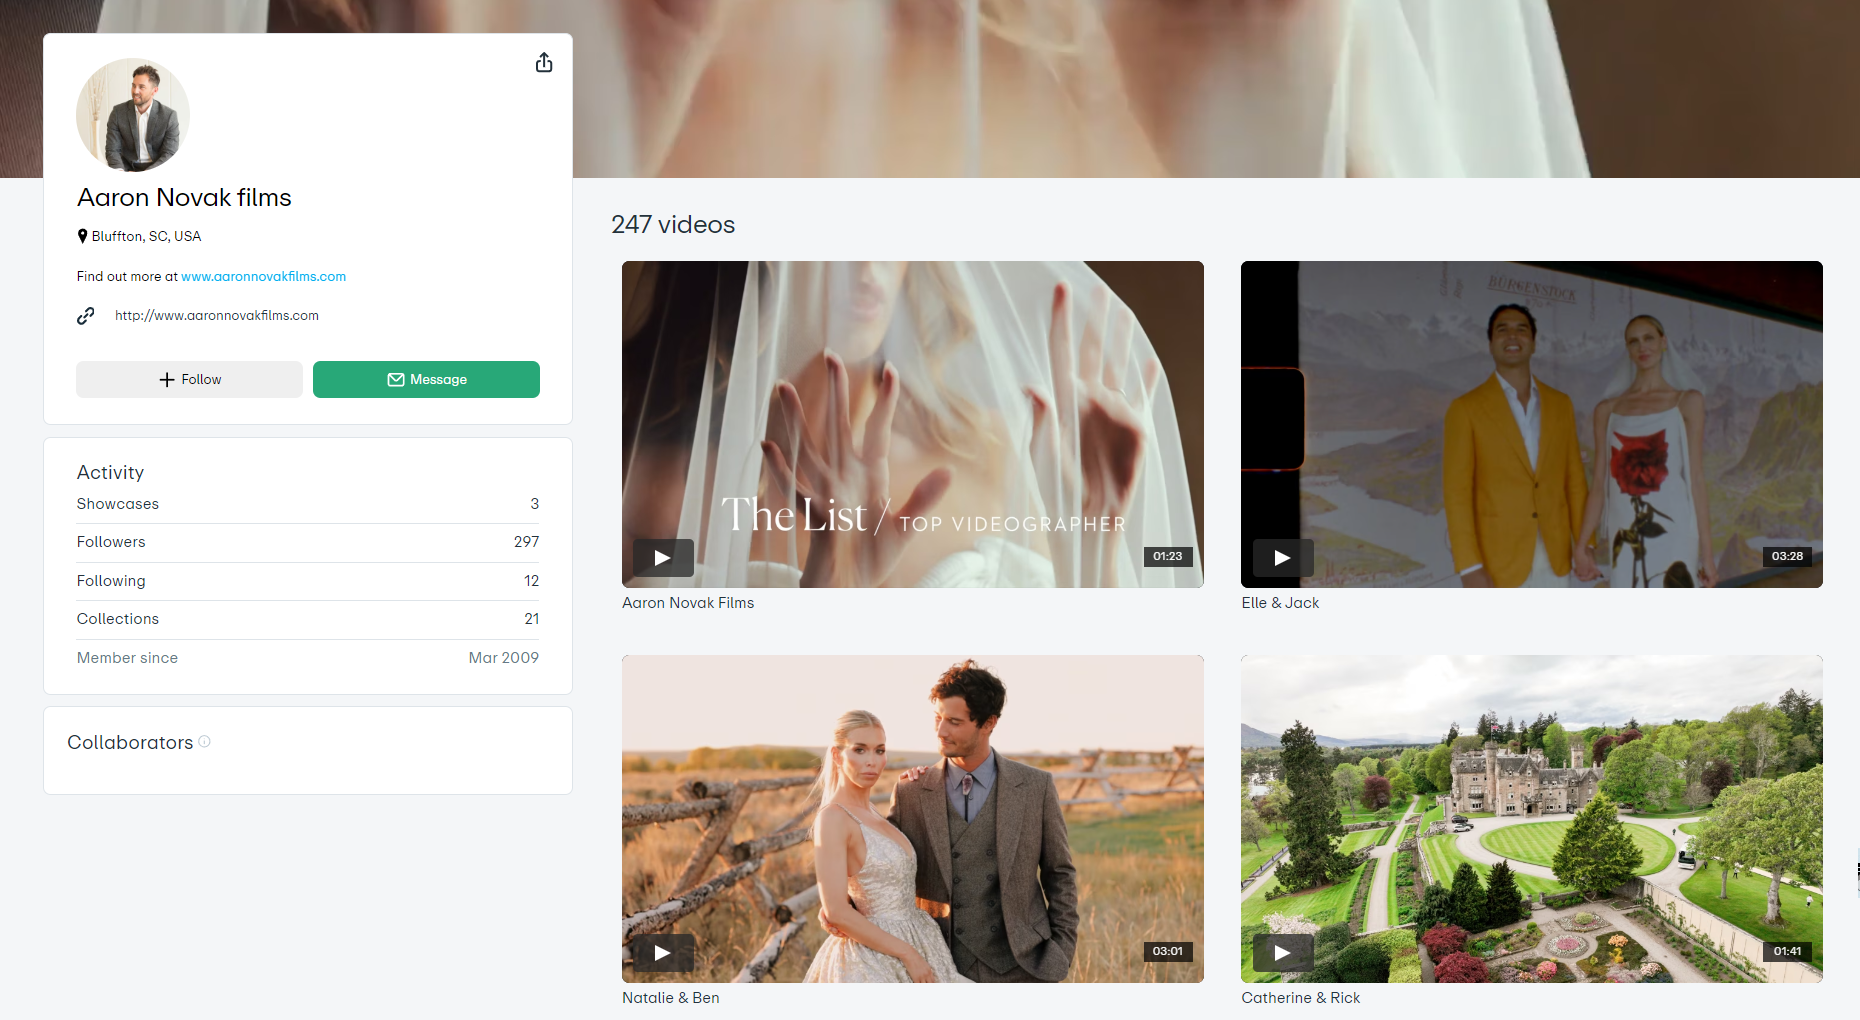The height and width of the screenshot is (1020, 1860).
Task: Send a message to Aaron Novak
Action: pos(426,380)
